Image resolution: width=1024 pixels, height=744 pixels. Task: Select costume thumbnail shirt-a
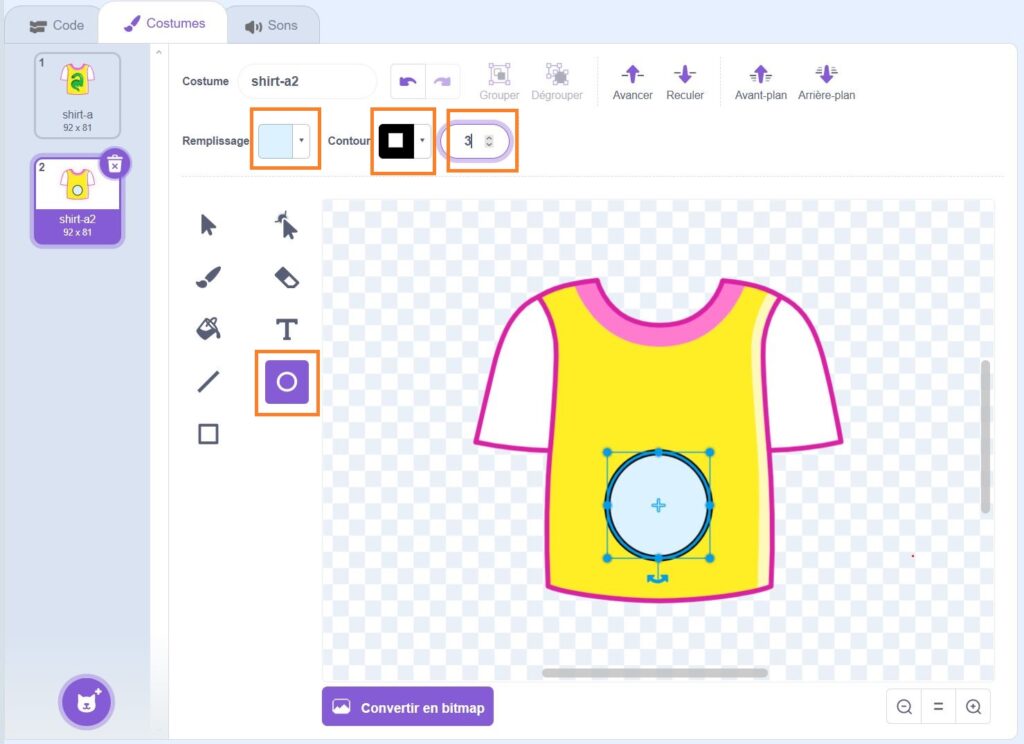tap(77, 95)
